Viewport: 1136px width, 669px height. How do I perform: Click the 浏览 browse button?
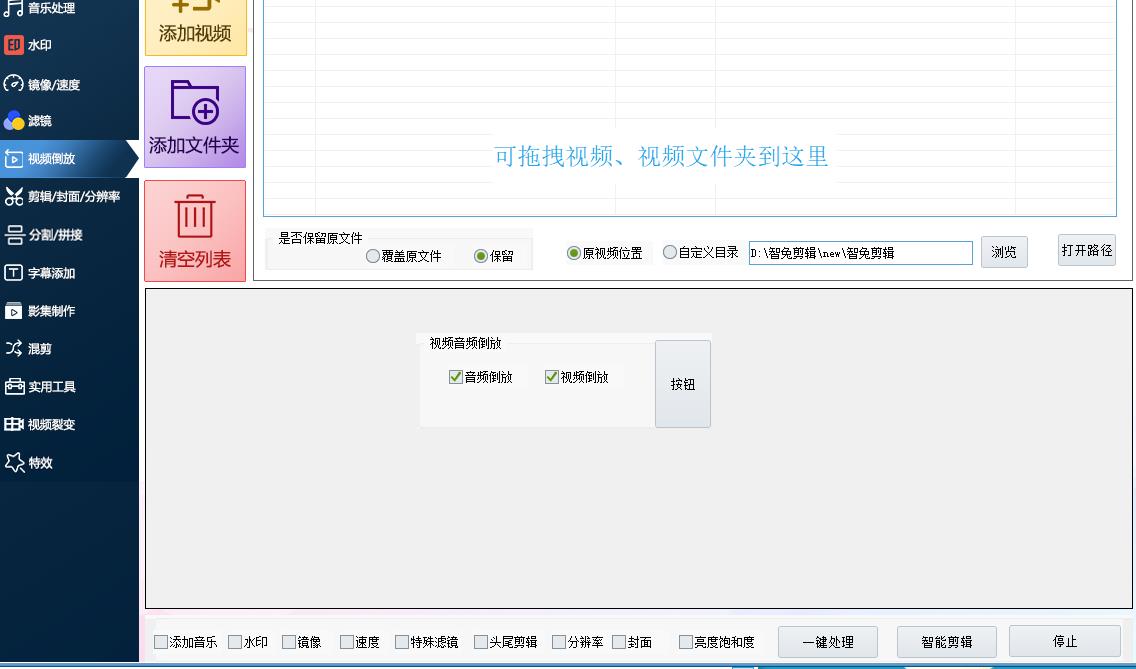click(1004, 252)
